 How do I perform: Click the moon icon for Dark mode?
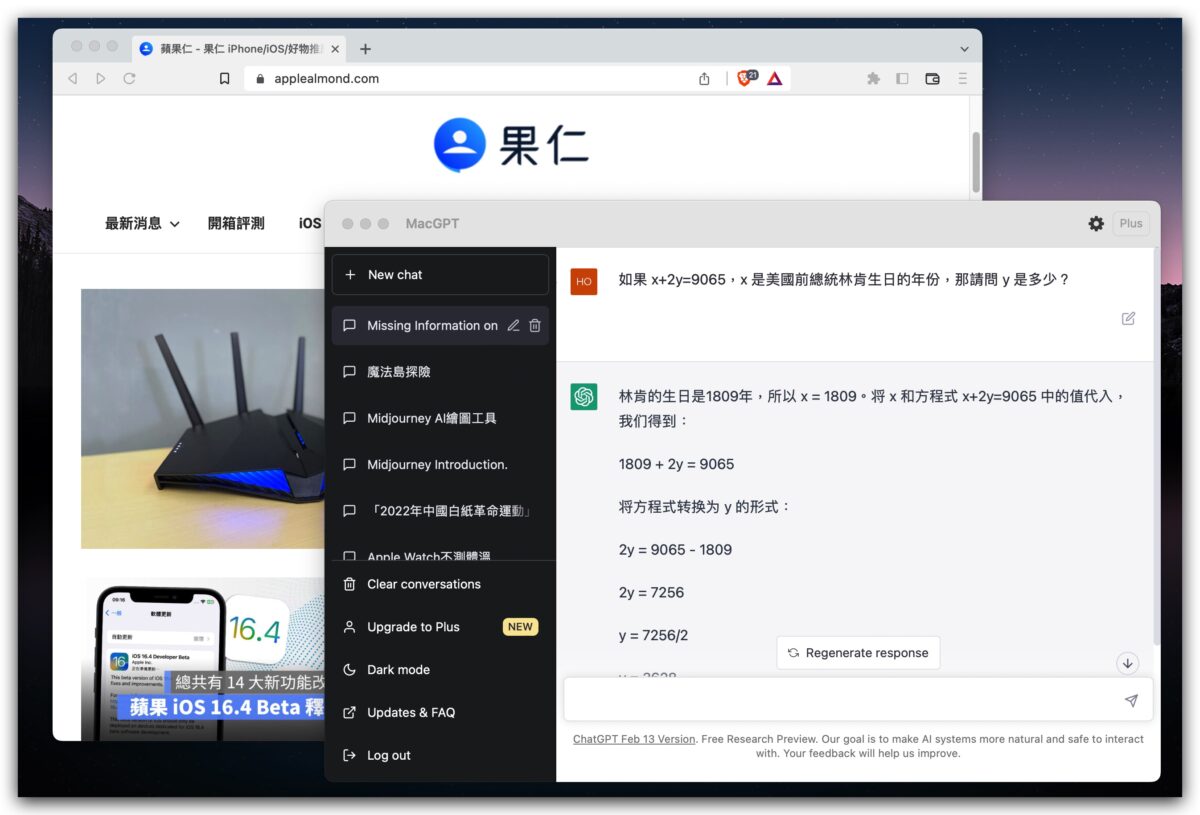pos(349,670)
